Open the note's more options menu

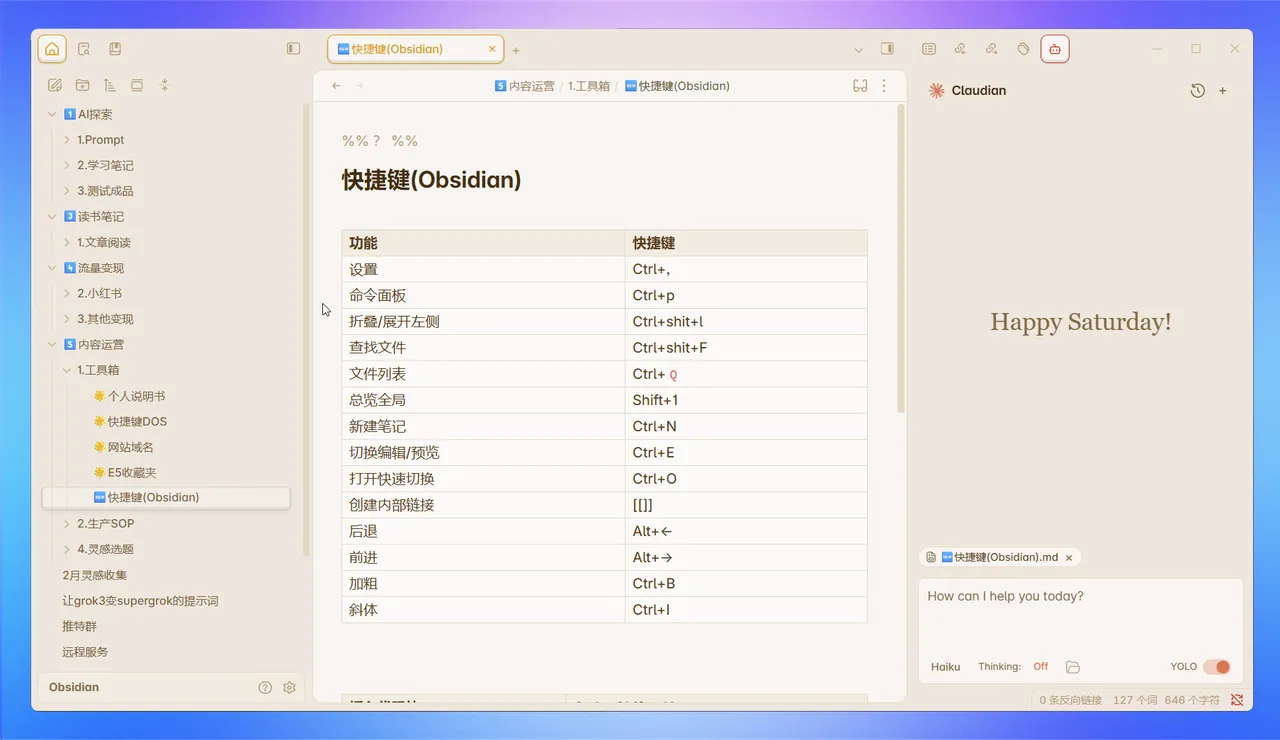884,86
